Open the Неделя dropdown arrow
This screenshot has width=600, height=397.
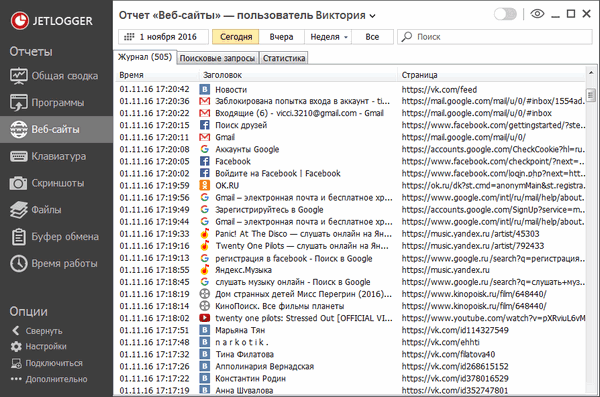(346, 37)
